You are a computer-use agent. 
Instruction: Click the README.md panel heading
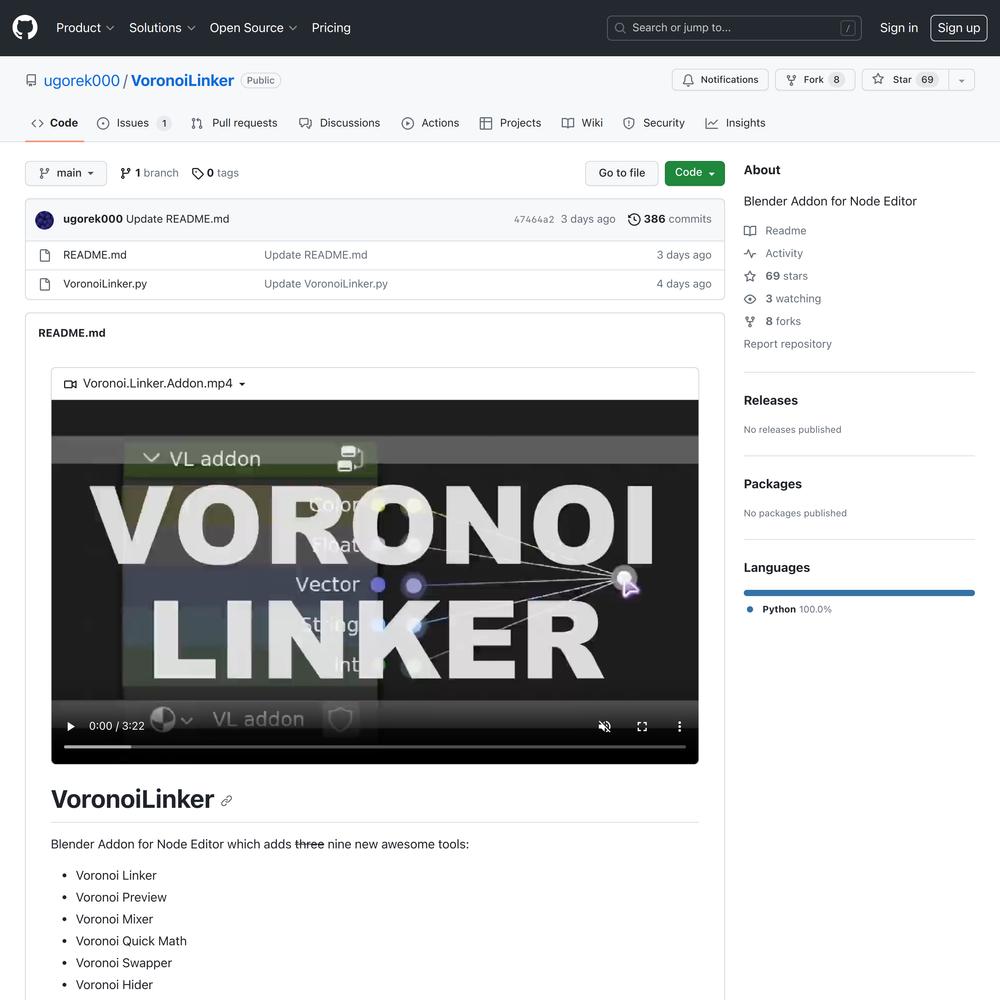click(72, 333)
